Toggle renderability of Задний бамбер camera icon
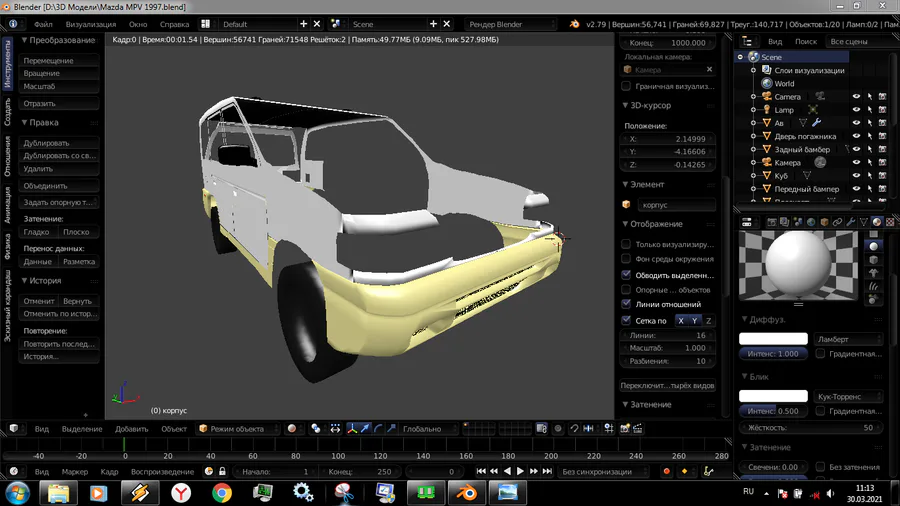 883,149
